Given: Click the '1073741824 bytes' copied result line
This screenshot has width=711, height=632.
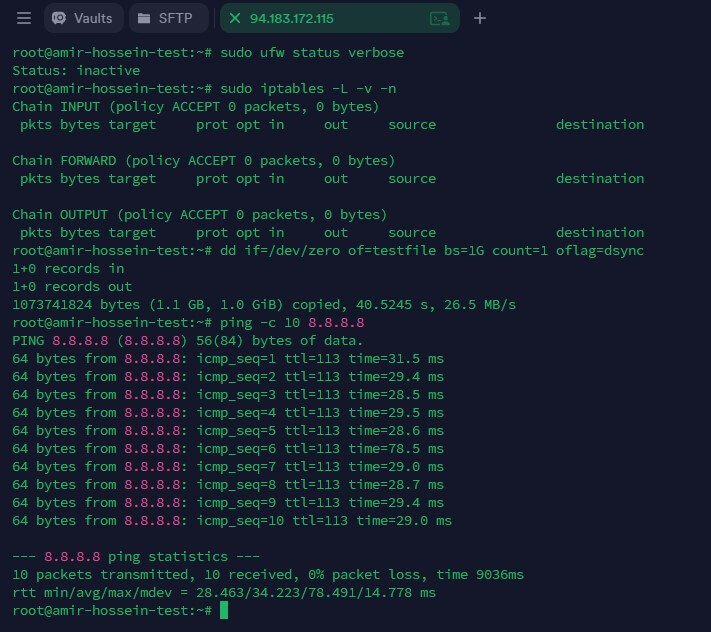Looking at the screenshot, I should point(264,304).
